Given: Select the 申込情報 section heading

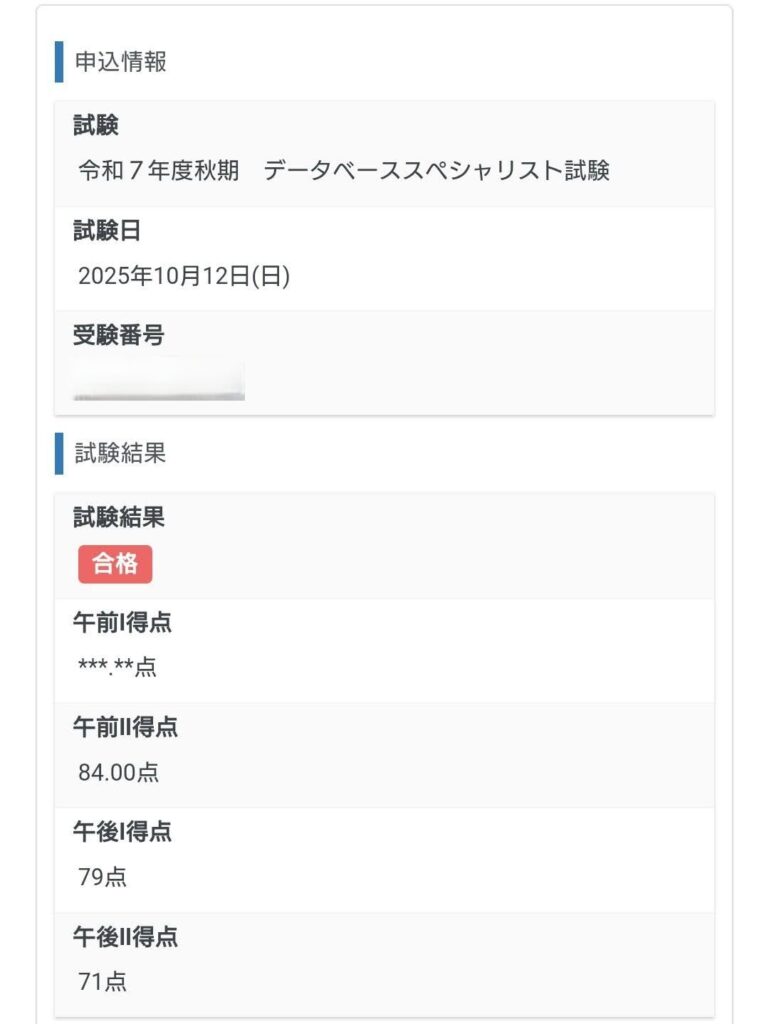Looking at the screenshot, I should click(x=121, y=62).
